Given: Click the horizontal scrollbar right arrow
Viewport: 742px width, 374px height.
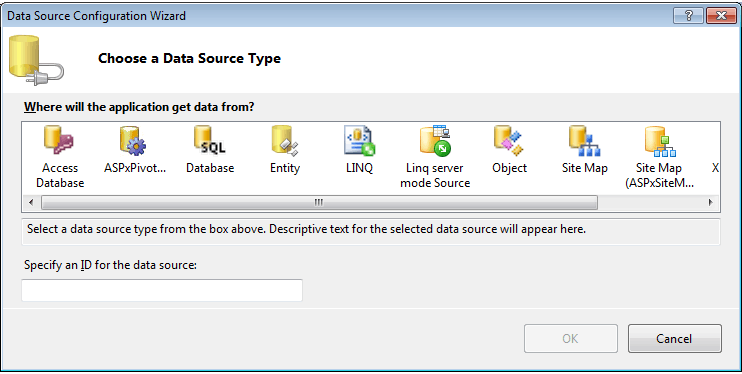Looking at the screenshot, I should pos(710,203).
